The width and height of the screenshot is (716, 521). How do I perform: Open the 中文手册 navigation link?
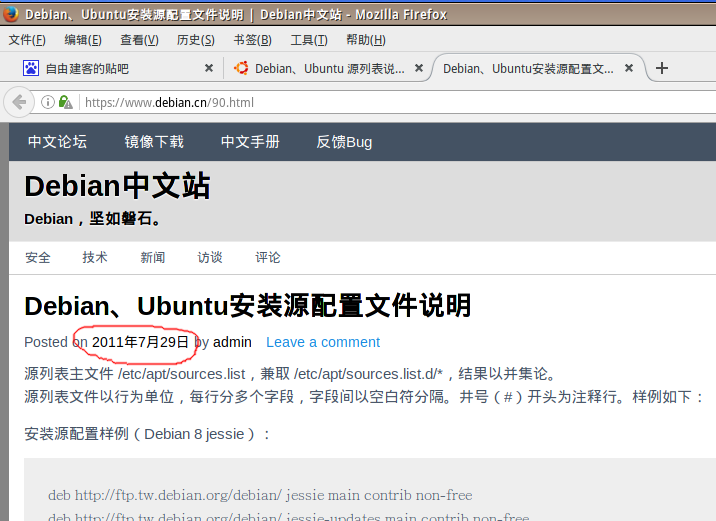(250, 142)
